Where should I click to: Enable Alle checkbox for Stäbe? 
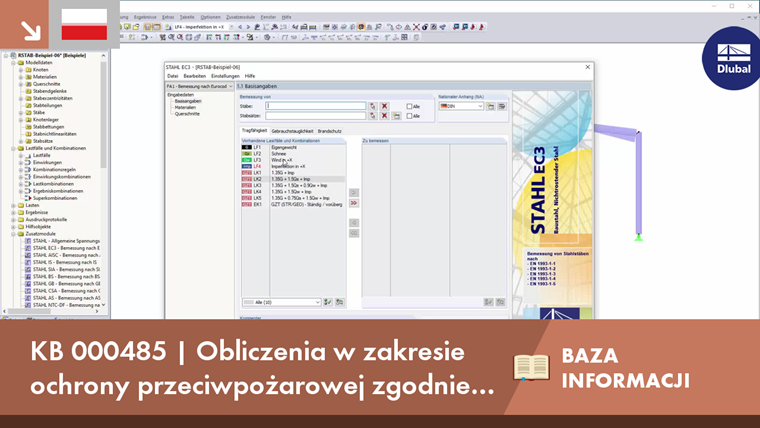click(x=409, y=107)
